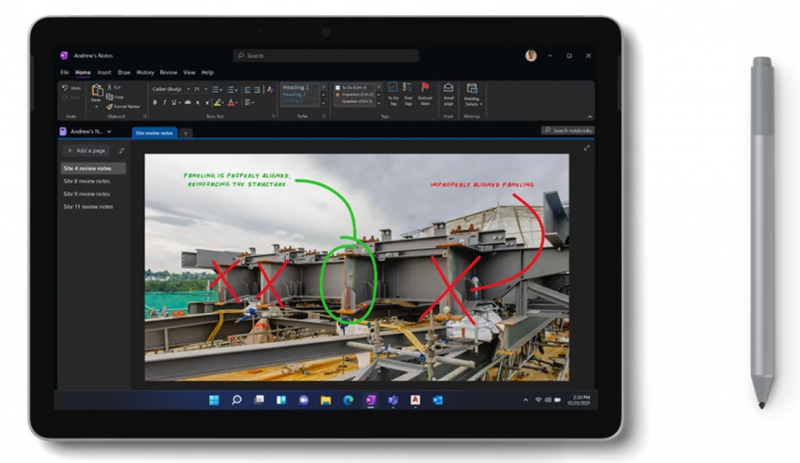
Task: Click the Paste icon in the Clipboard group
Action: pyautogui.click(x=96, y=93)
